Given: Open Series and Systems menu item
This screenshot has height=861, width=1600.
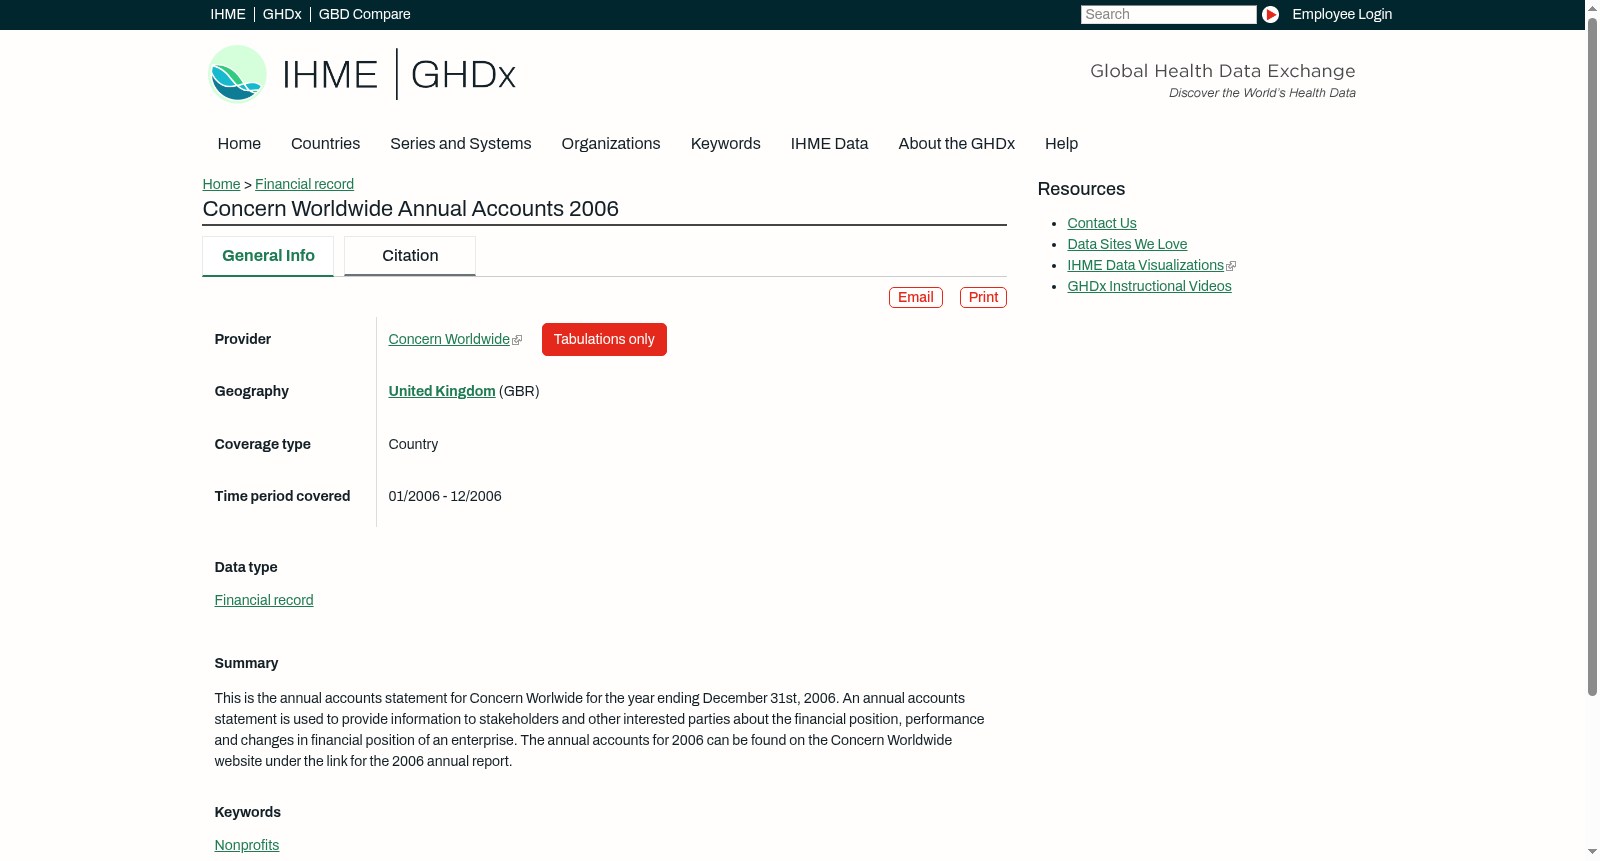Looking at the screenshot, I should [461, 144].
